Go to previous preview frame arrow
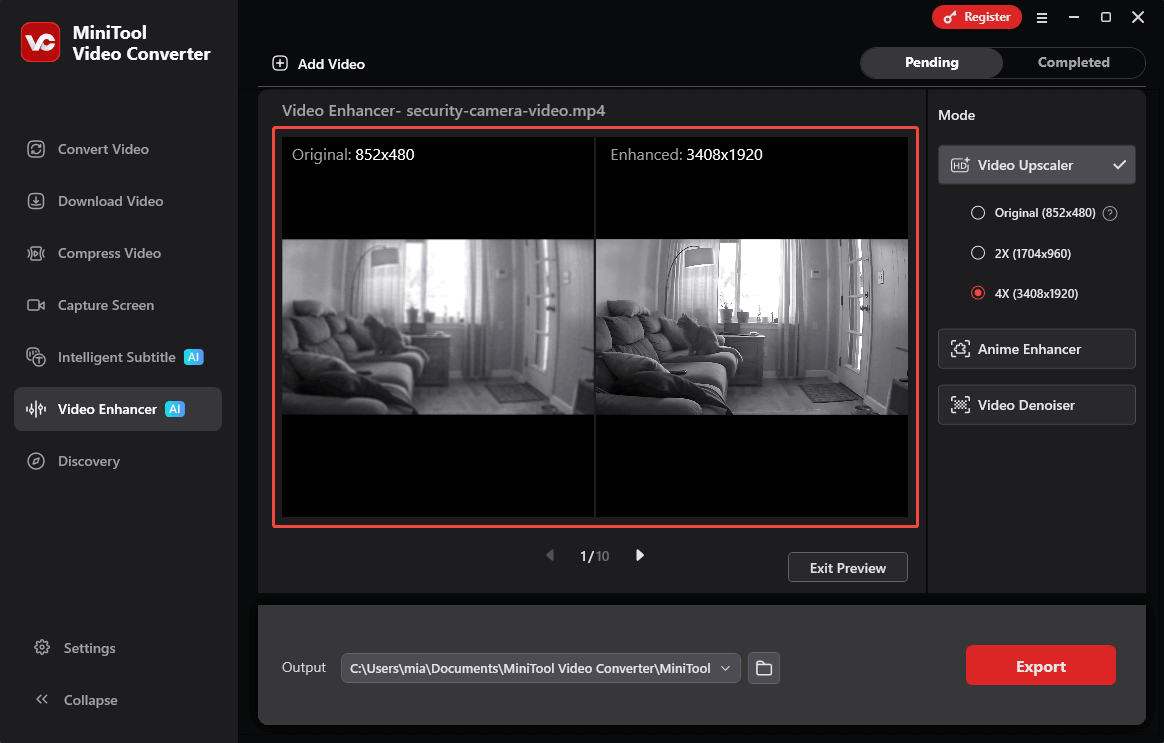The width and height of the screenshot is (1164, 743). click(550, 555)
